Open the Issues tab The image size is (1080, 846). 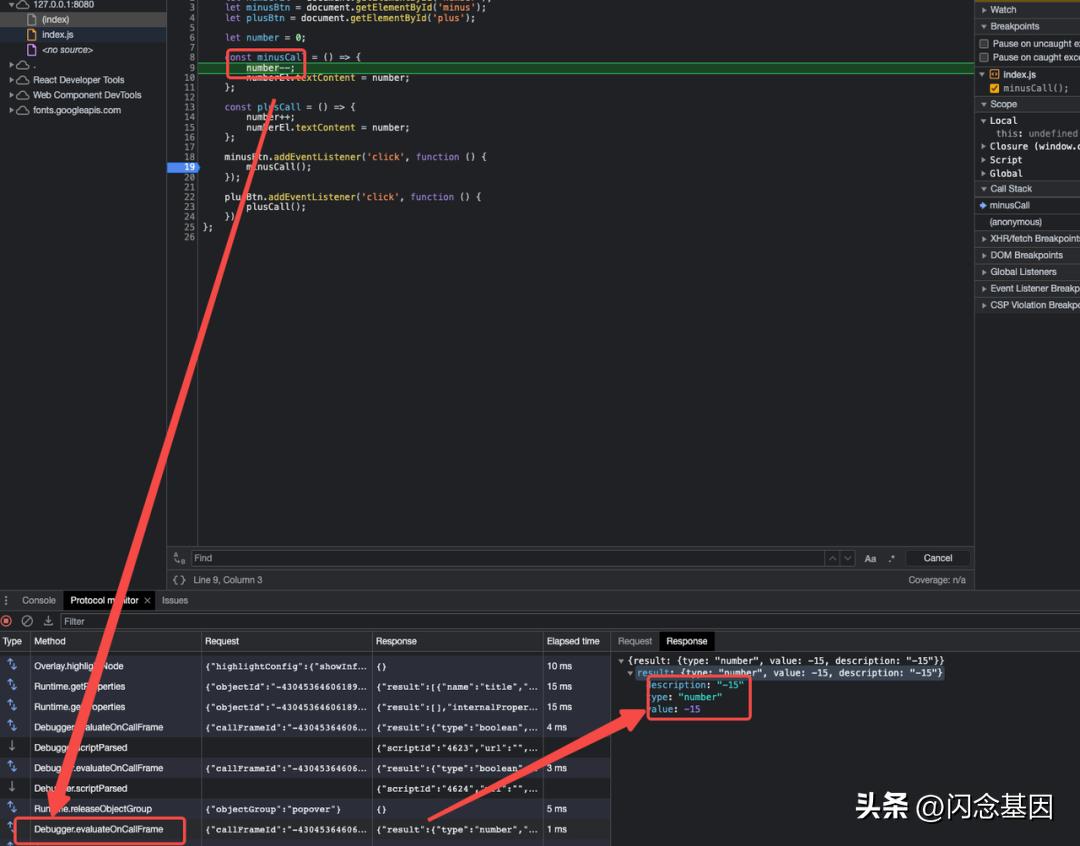point(174,600)
